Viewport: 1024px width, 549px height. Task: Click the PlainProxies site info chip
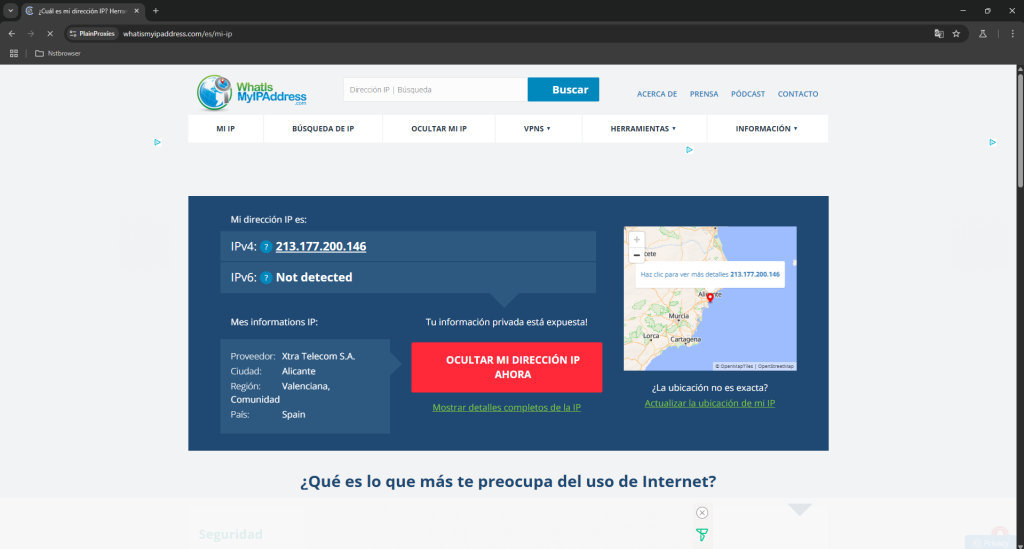click(x=92, y=34)
